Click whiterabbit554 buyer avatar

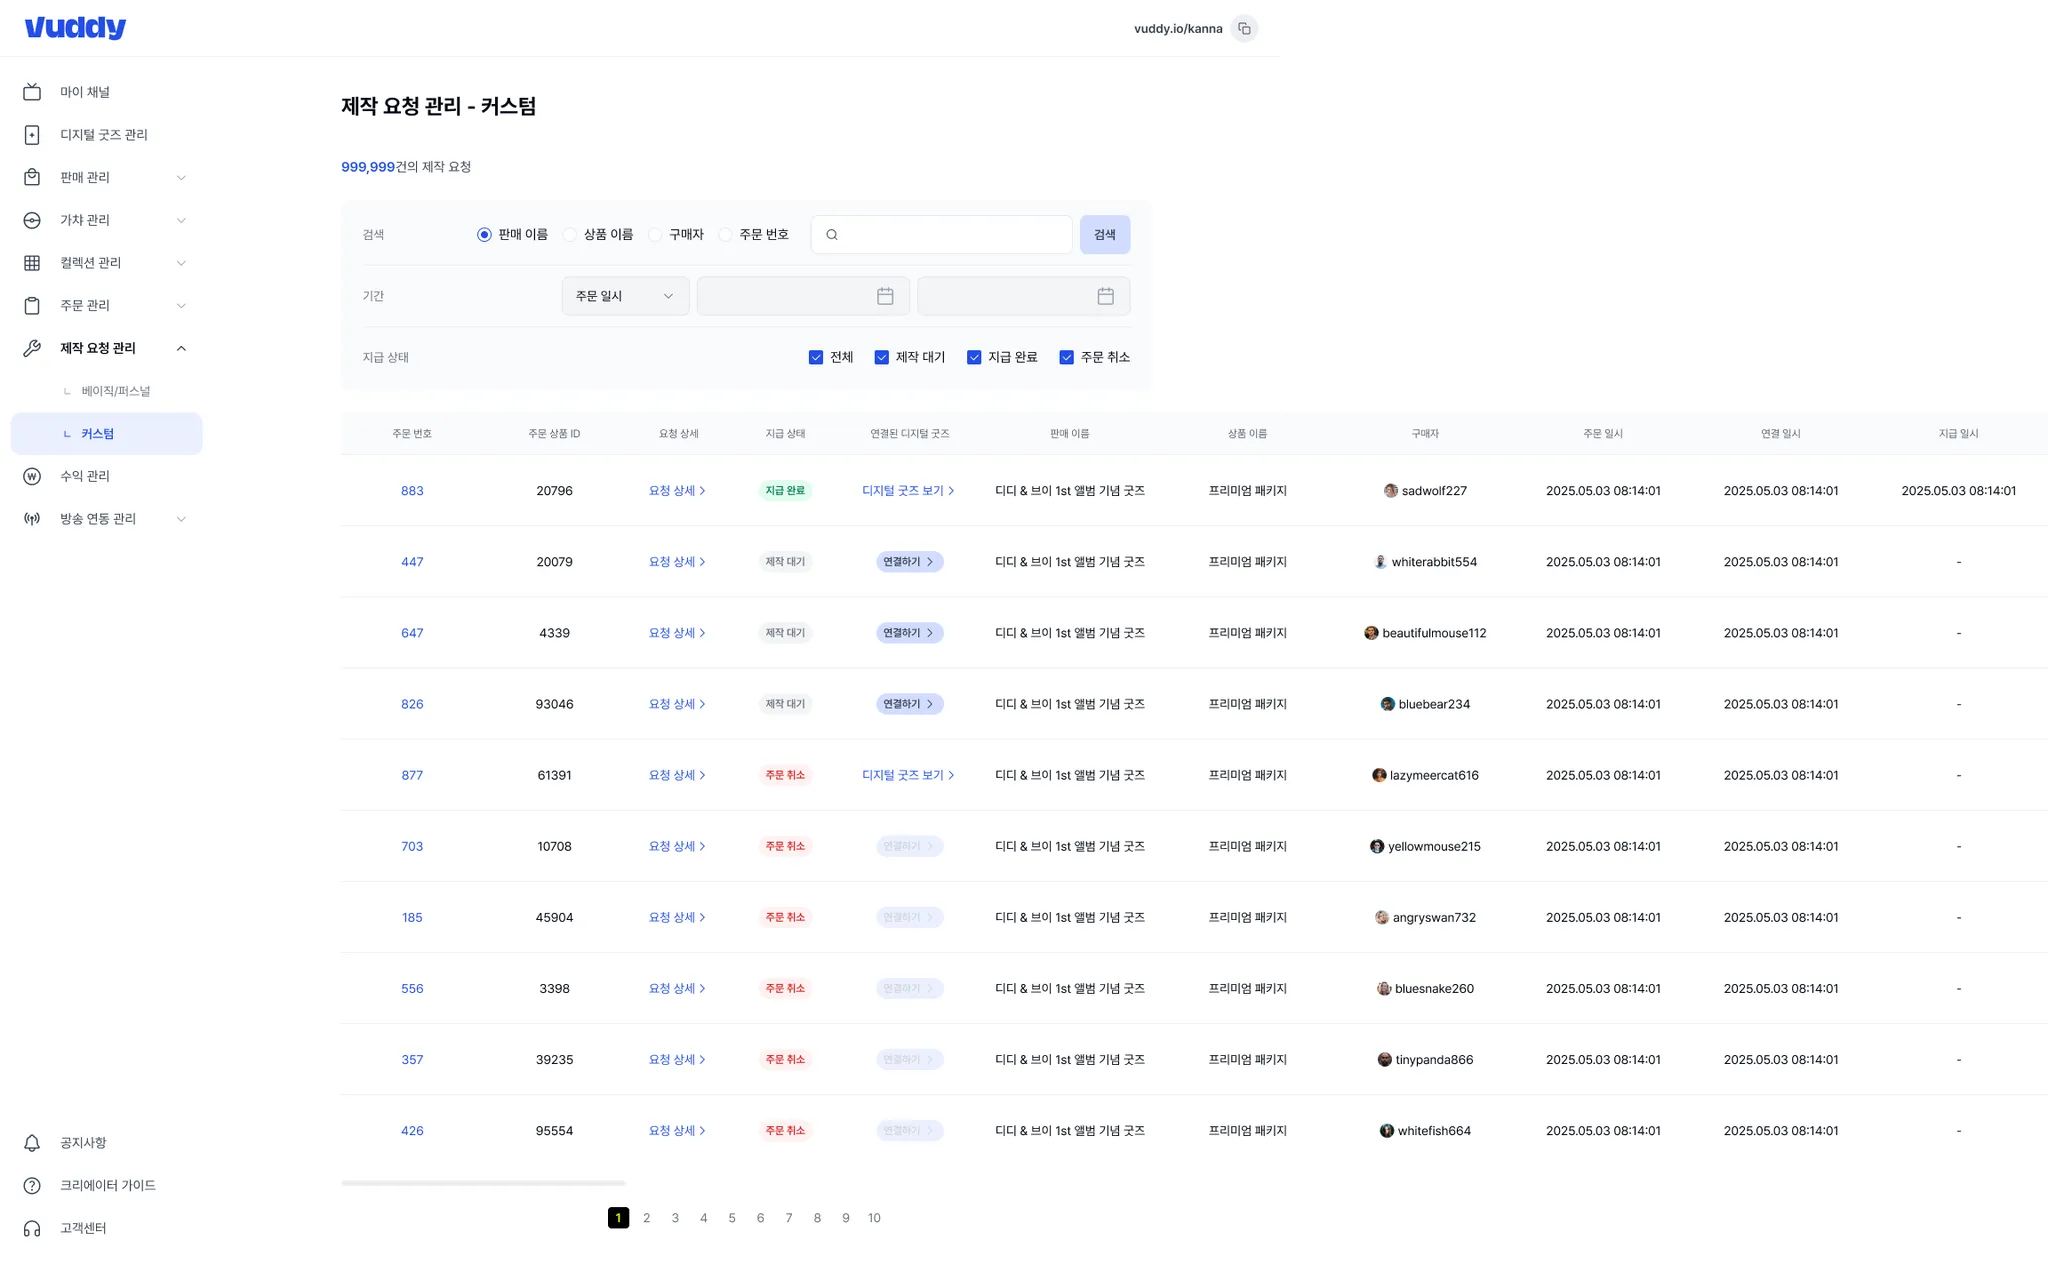pos(1380,562)
